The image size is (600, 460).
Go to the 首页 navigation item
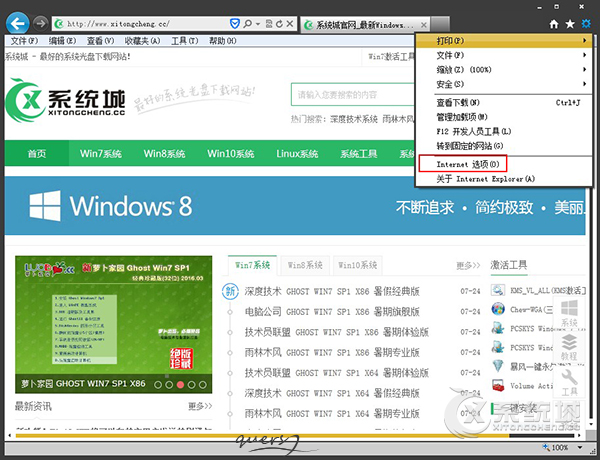click(37, 153)
